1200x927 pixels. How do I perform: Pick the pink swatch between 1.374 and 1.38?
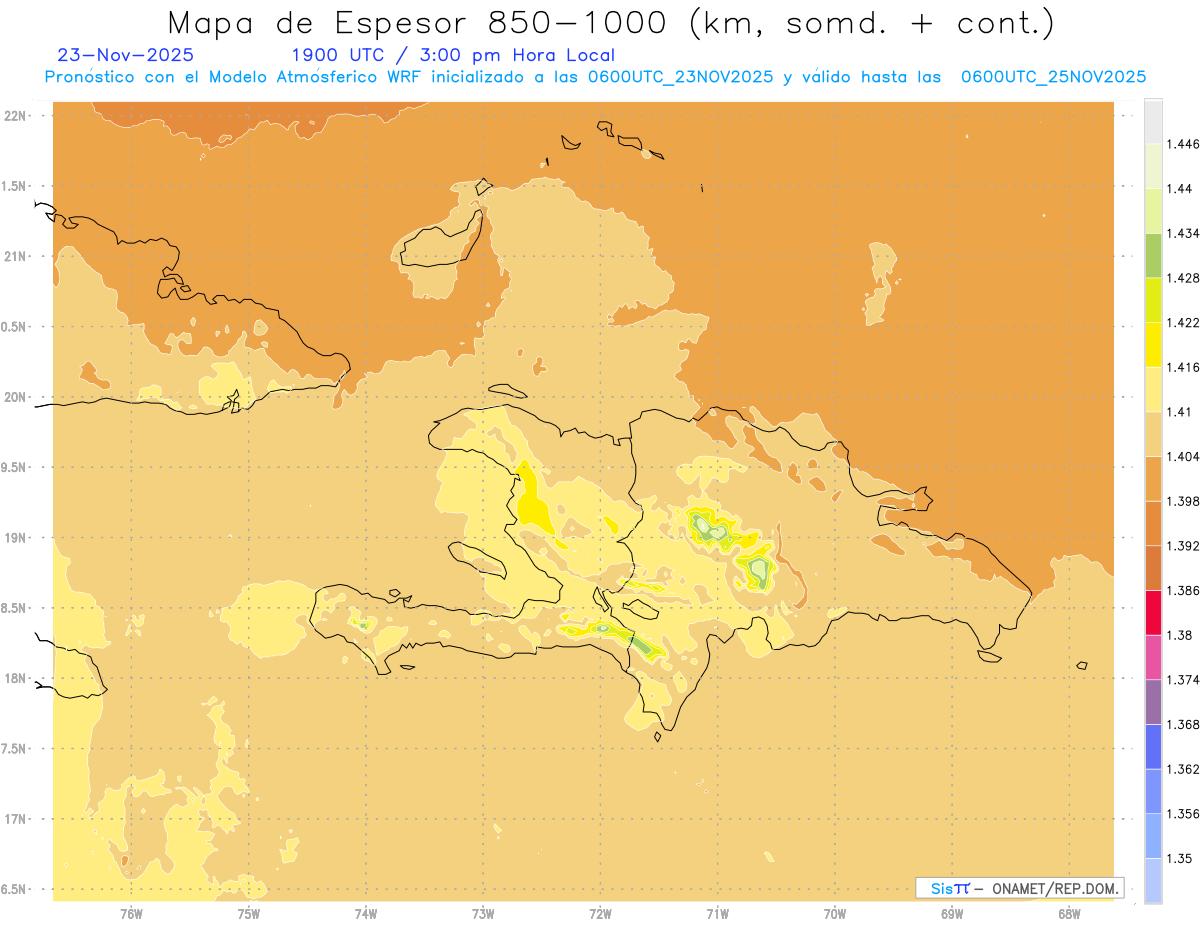pos(1153,657)
